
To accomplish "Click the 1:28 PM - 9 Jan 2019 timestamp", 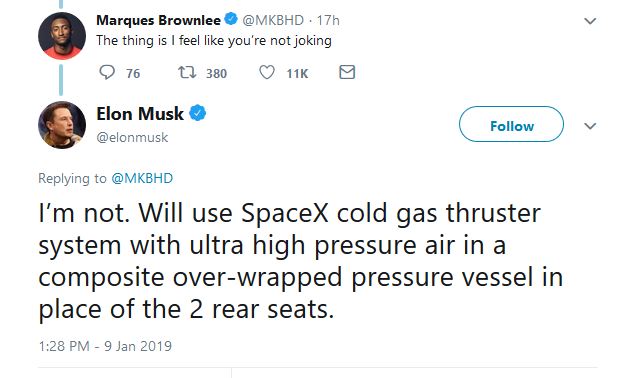I will point(105,346).
